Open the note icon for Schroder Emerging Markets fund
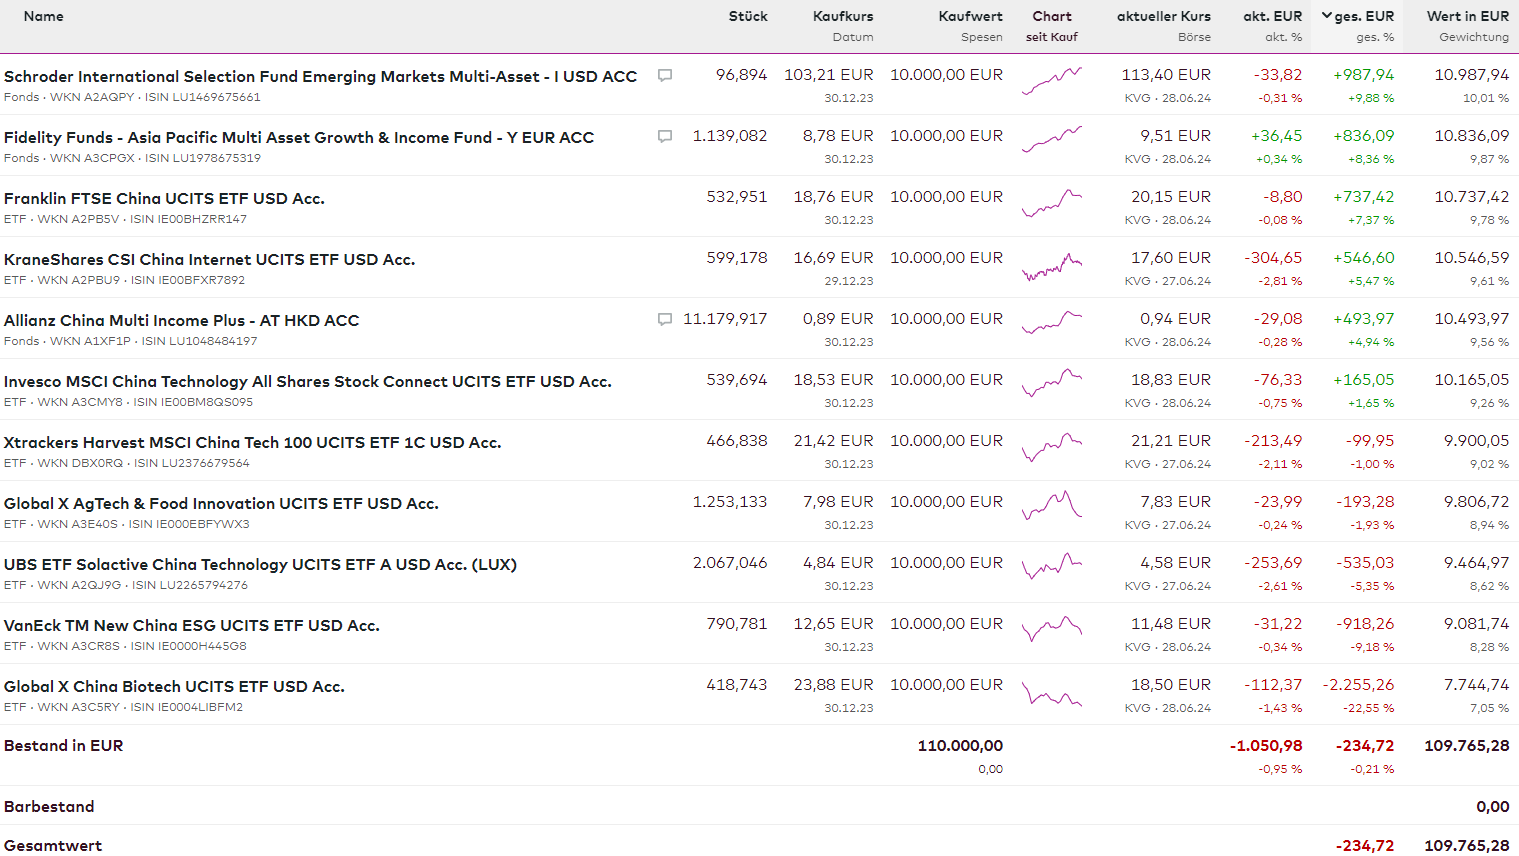Viewport: 1519px width, 856px height. 665,76
